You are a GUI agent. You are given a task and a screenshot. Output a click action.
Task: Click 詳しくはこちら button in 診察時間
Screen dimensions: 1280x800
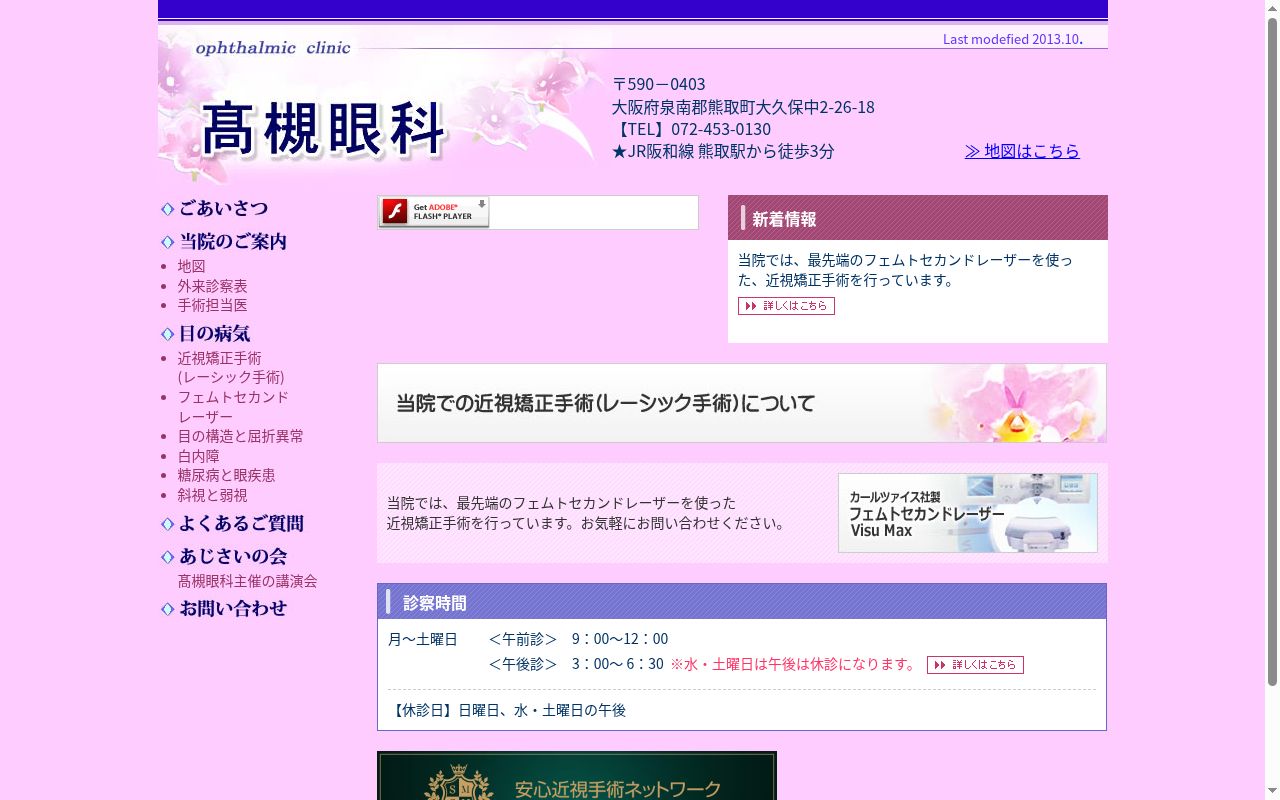(975, 665)
